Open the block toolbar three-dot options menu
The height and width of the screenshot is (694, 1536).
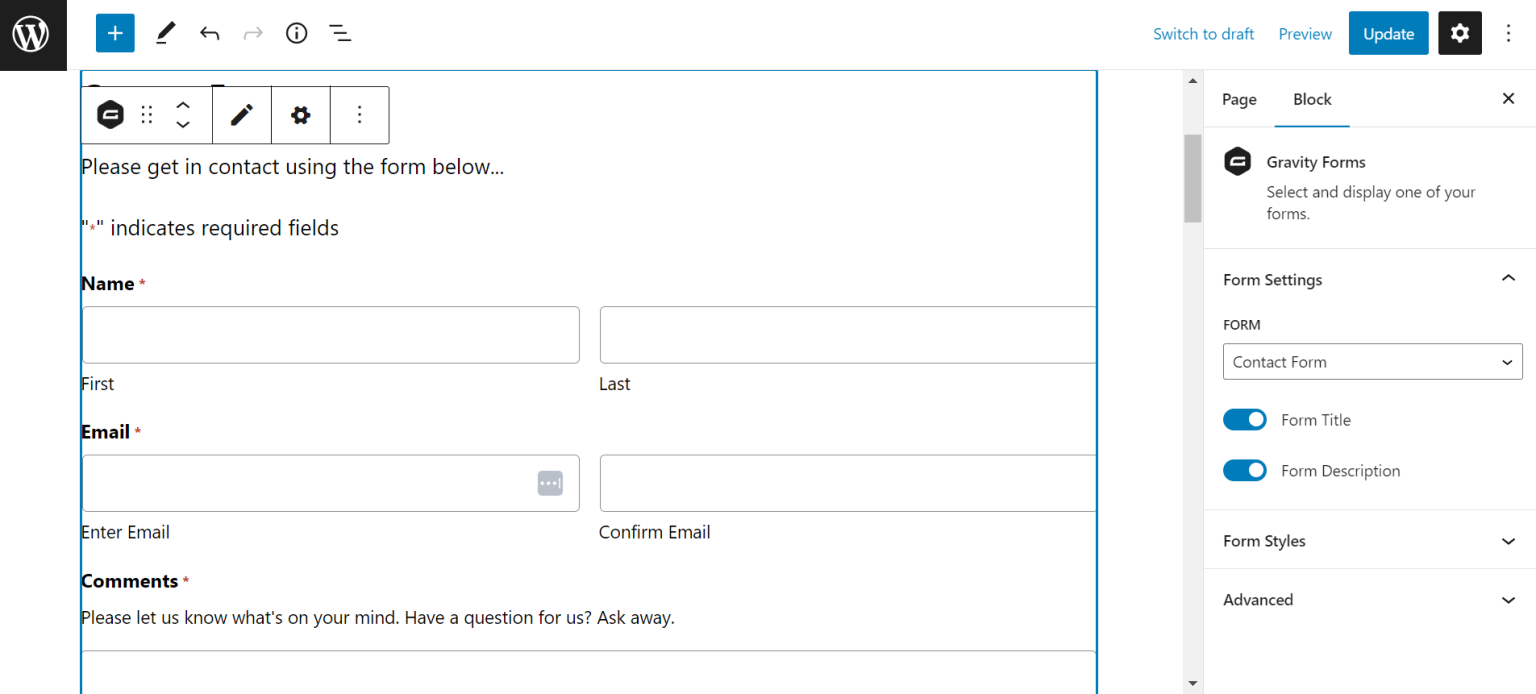pyautogui.click(x=360, y=115)
